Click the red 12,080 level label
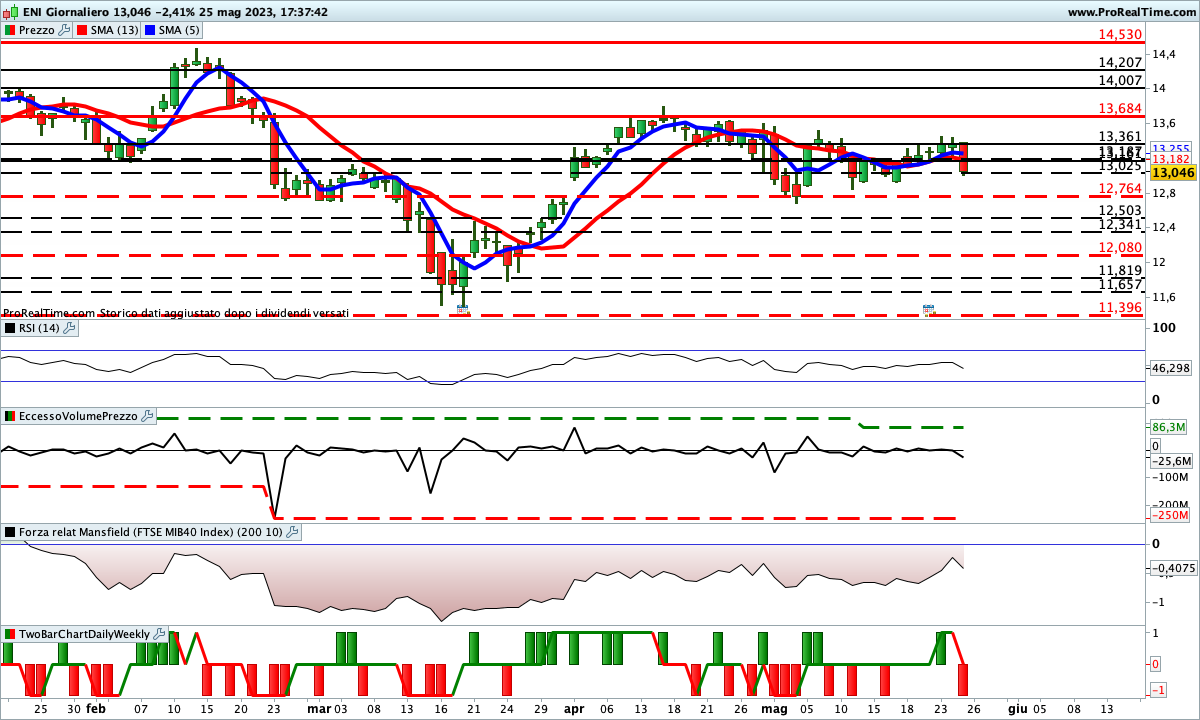Image resolution: width=1200 pixels, height=720 pixels. click(1120, 247)
